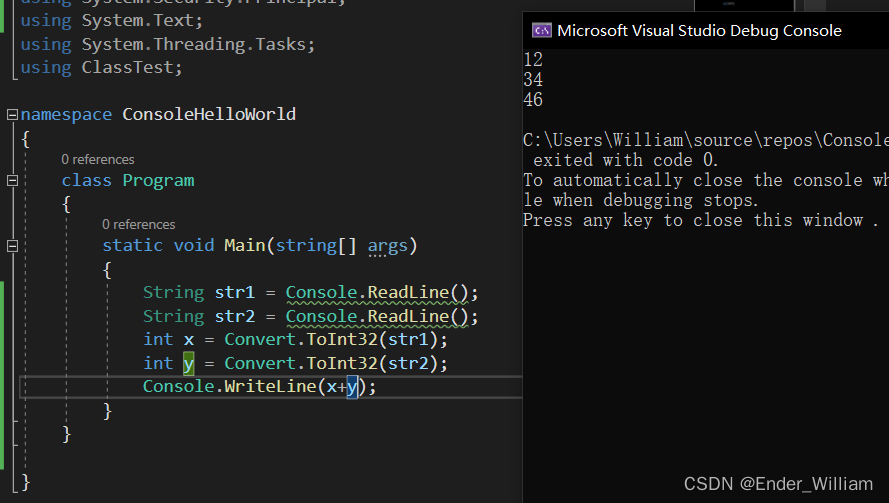Click the args parameter in Main signature
This screenshot has height=503, width=889.
(387, 246)
